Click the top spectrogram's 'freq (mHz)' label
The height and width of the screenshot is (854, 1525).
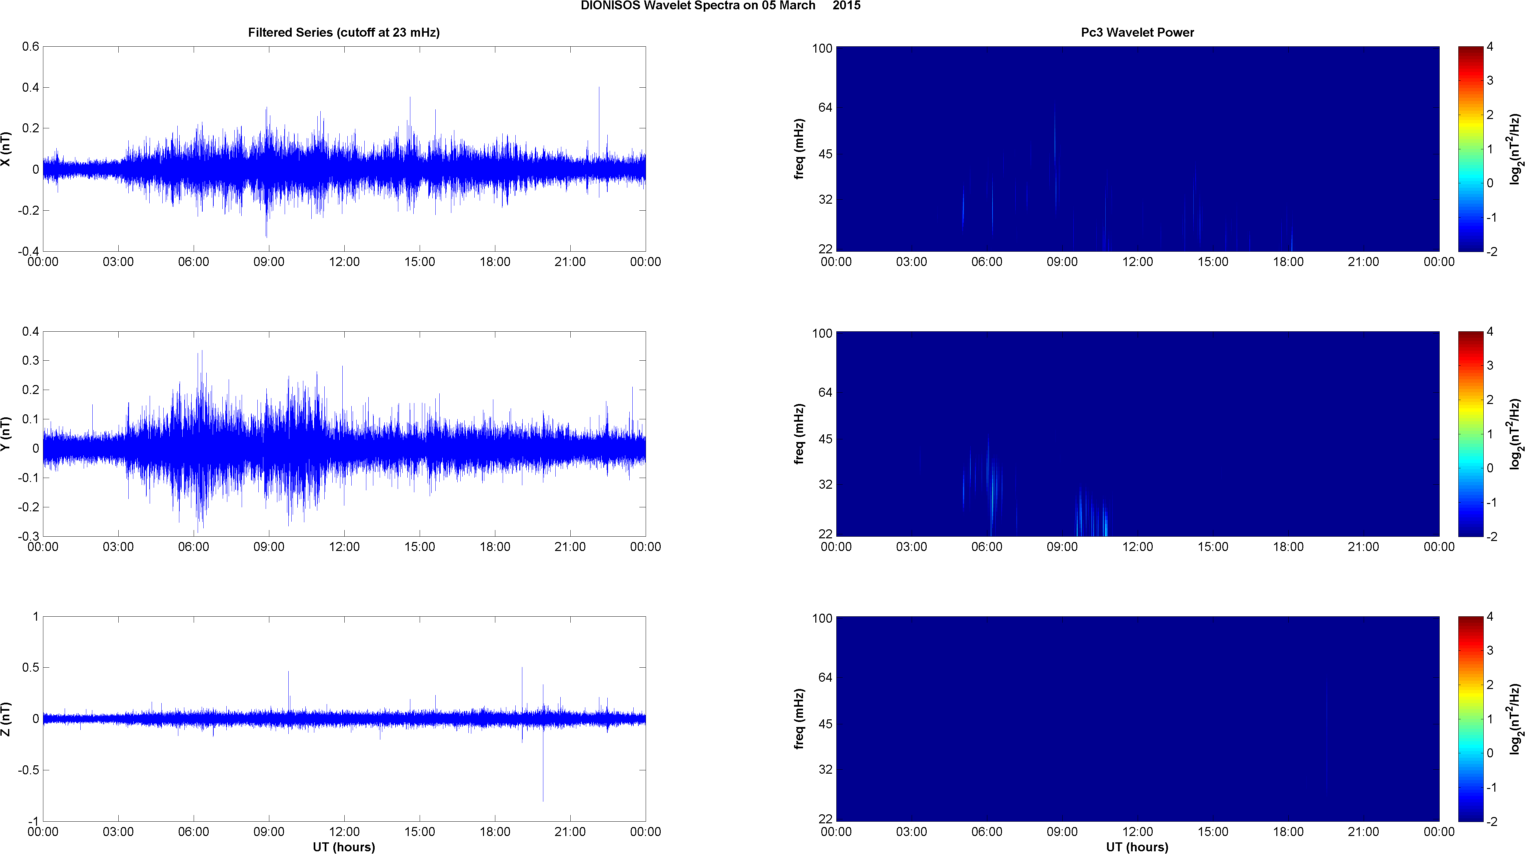[800, 149]
